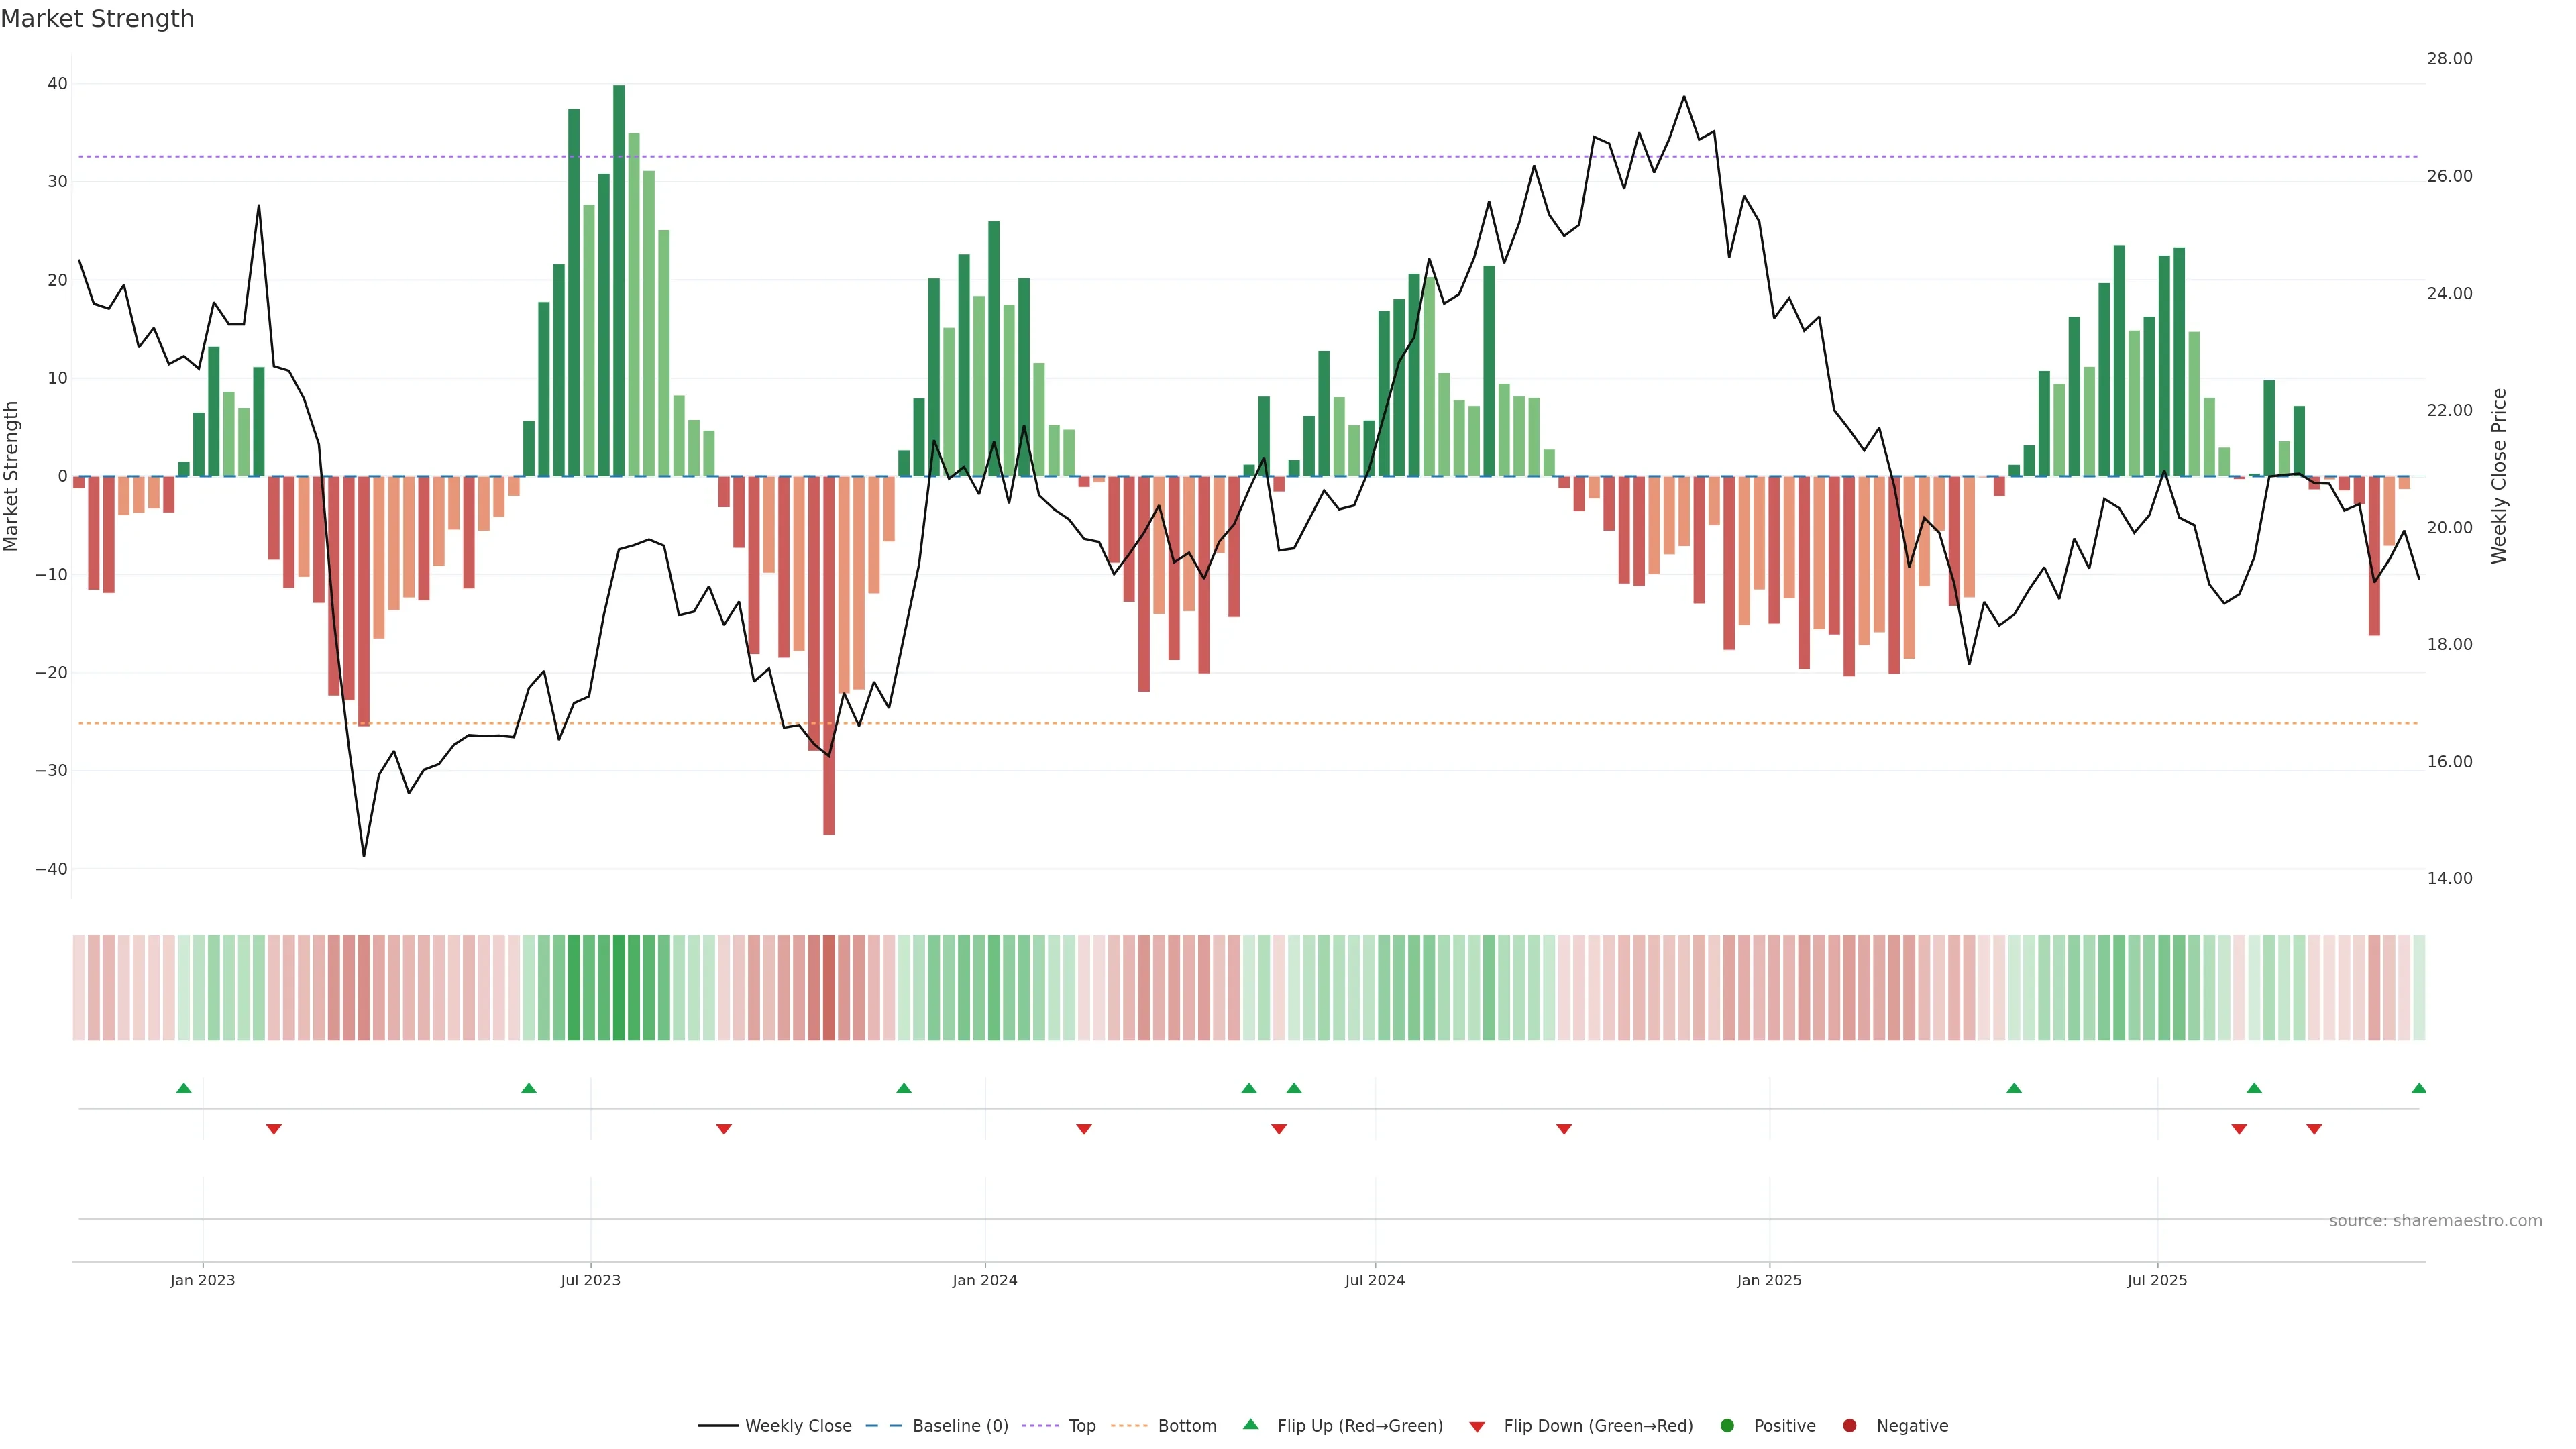Click the first green flip-up triangle marker
Viewport: 2576px width, 1449px height.
click(x=184, y=1088)
